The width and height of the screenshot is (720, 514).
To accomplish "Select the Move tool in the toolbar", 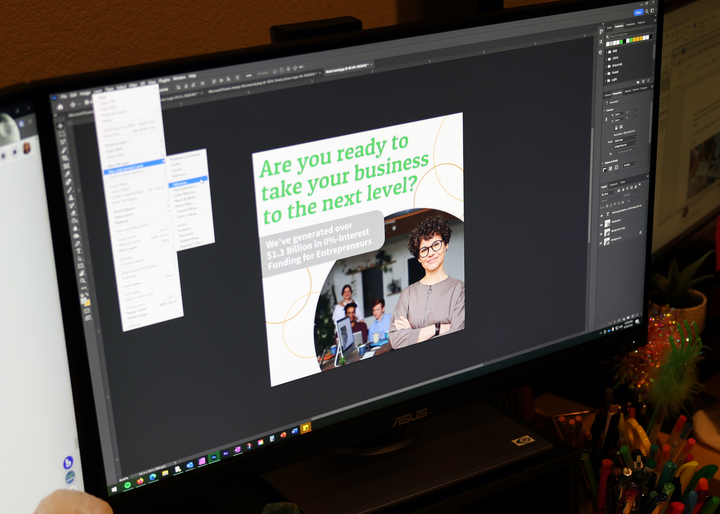I will point(61,125).
